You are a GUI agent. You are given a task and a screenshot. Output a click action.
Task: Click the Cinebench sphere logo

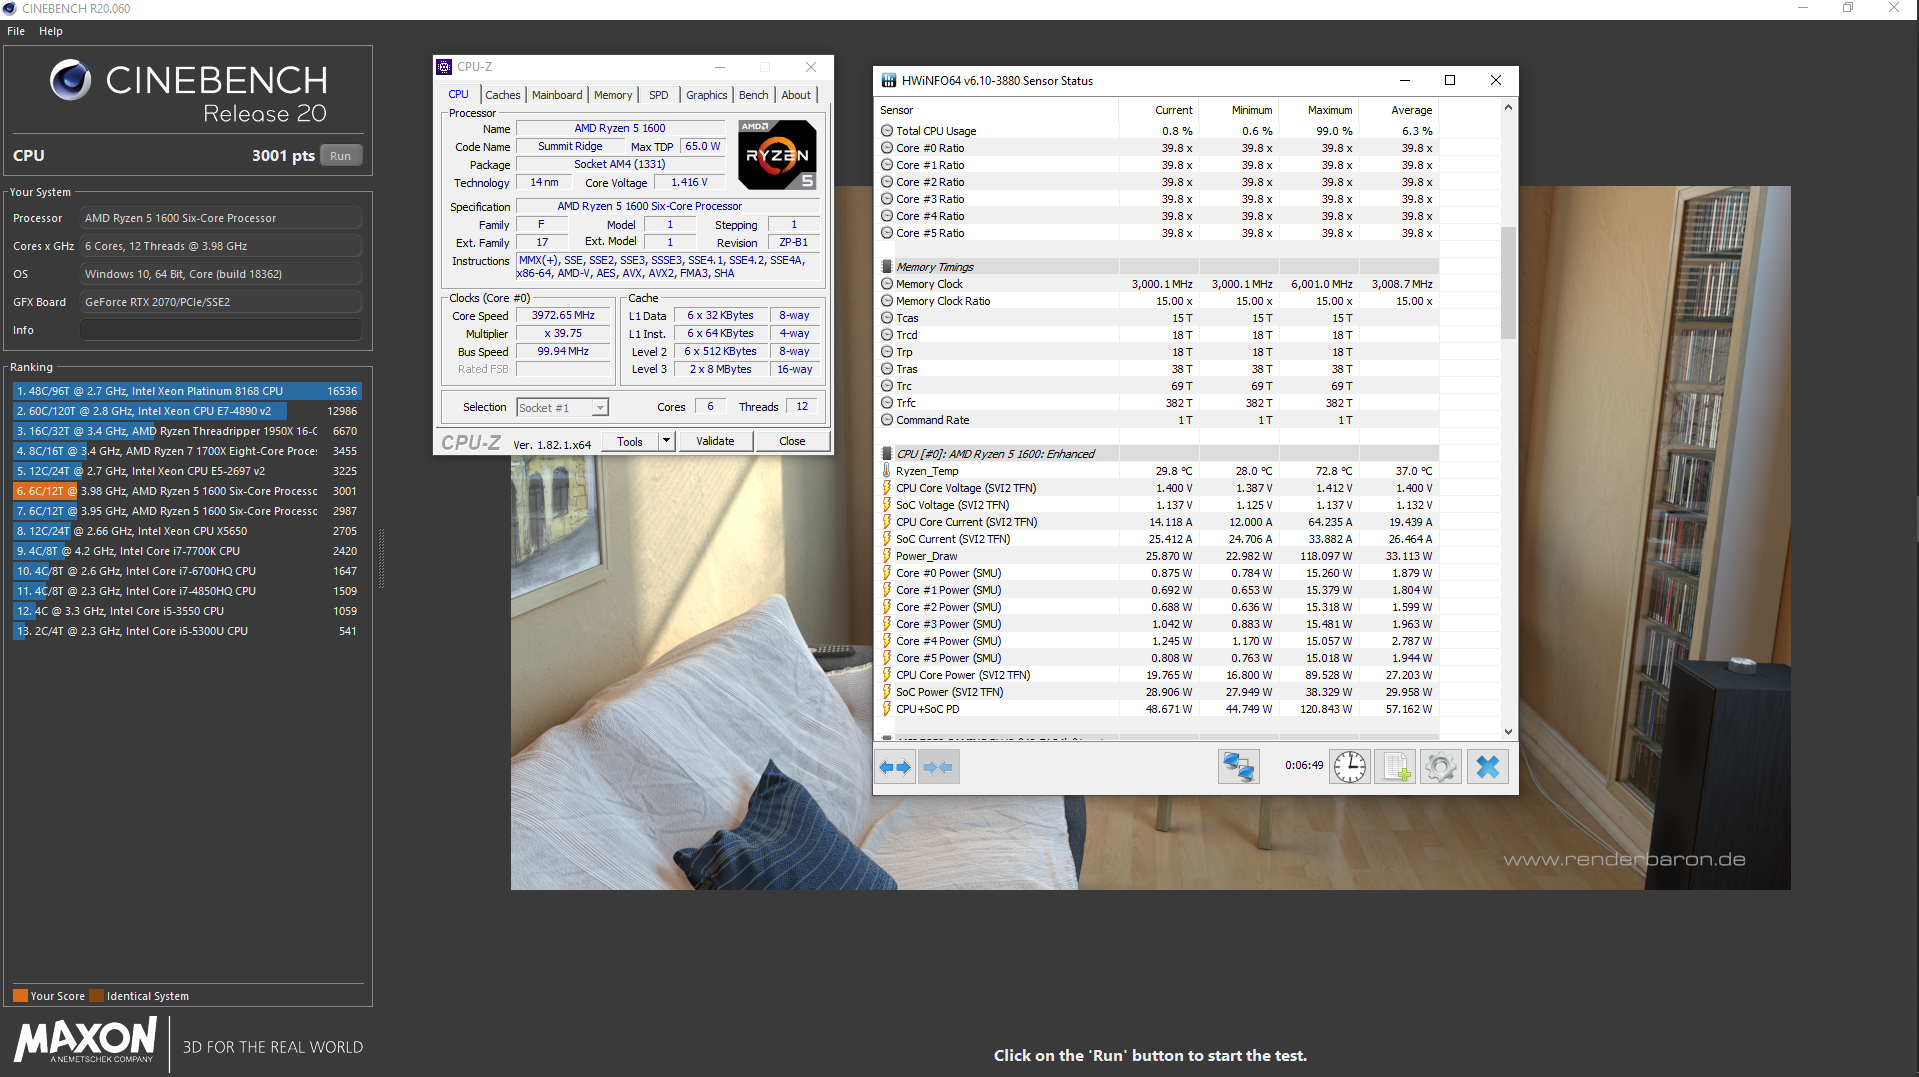[70, 80]
